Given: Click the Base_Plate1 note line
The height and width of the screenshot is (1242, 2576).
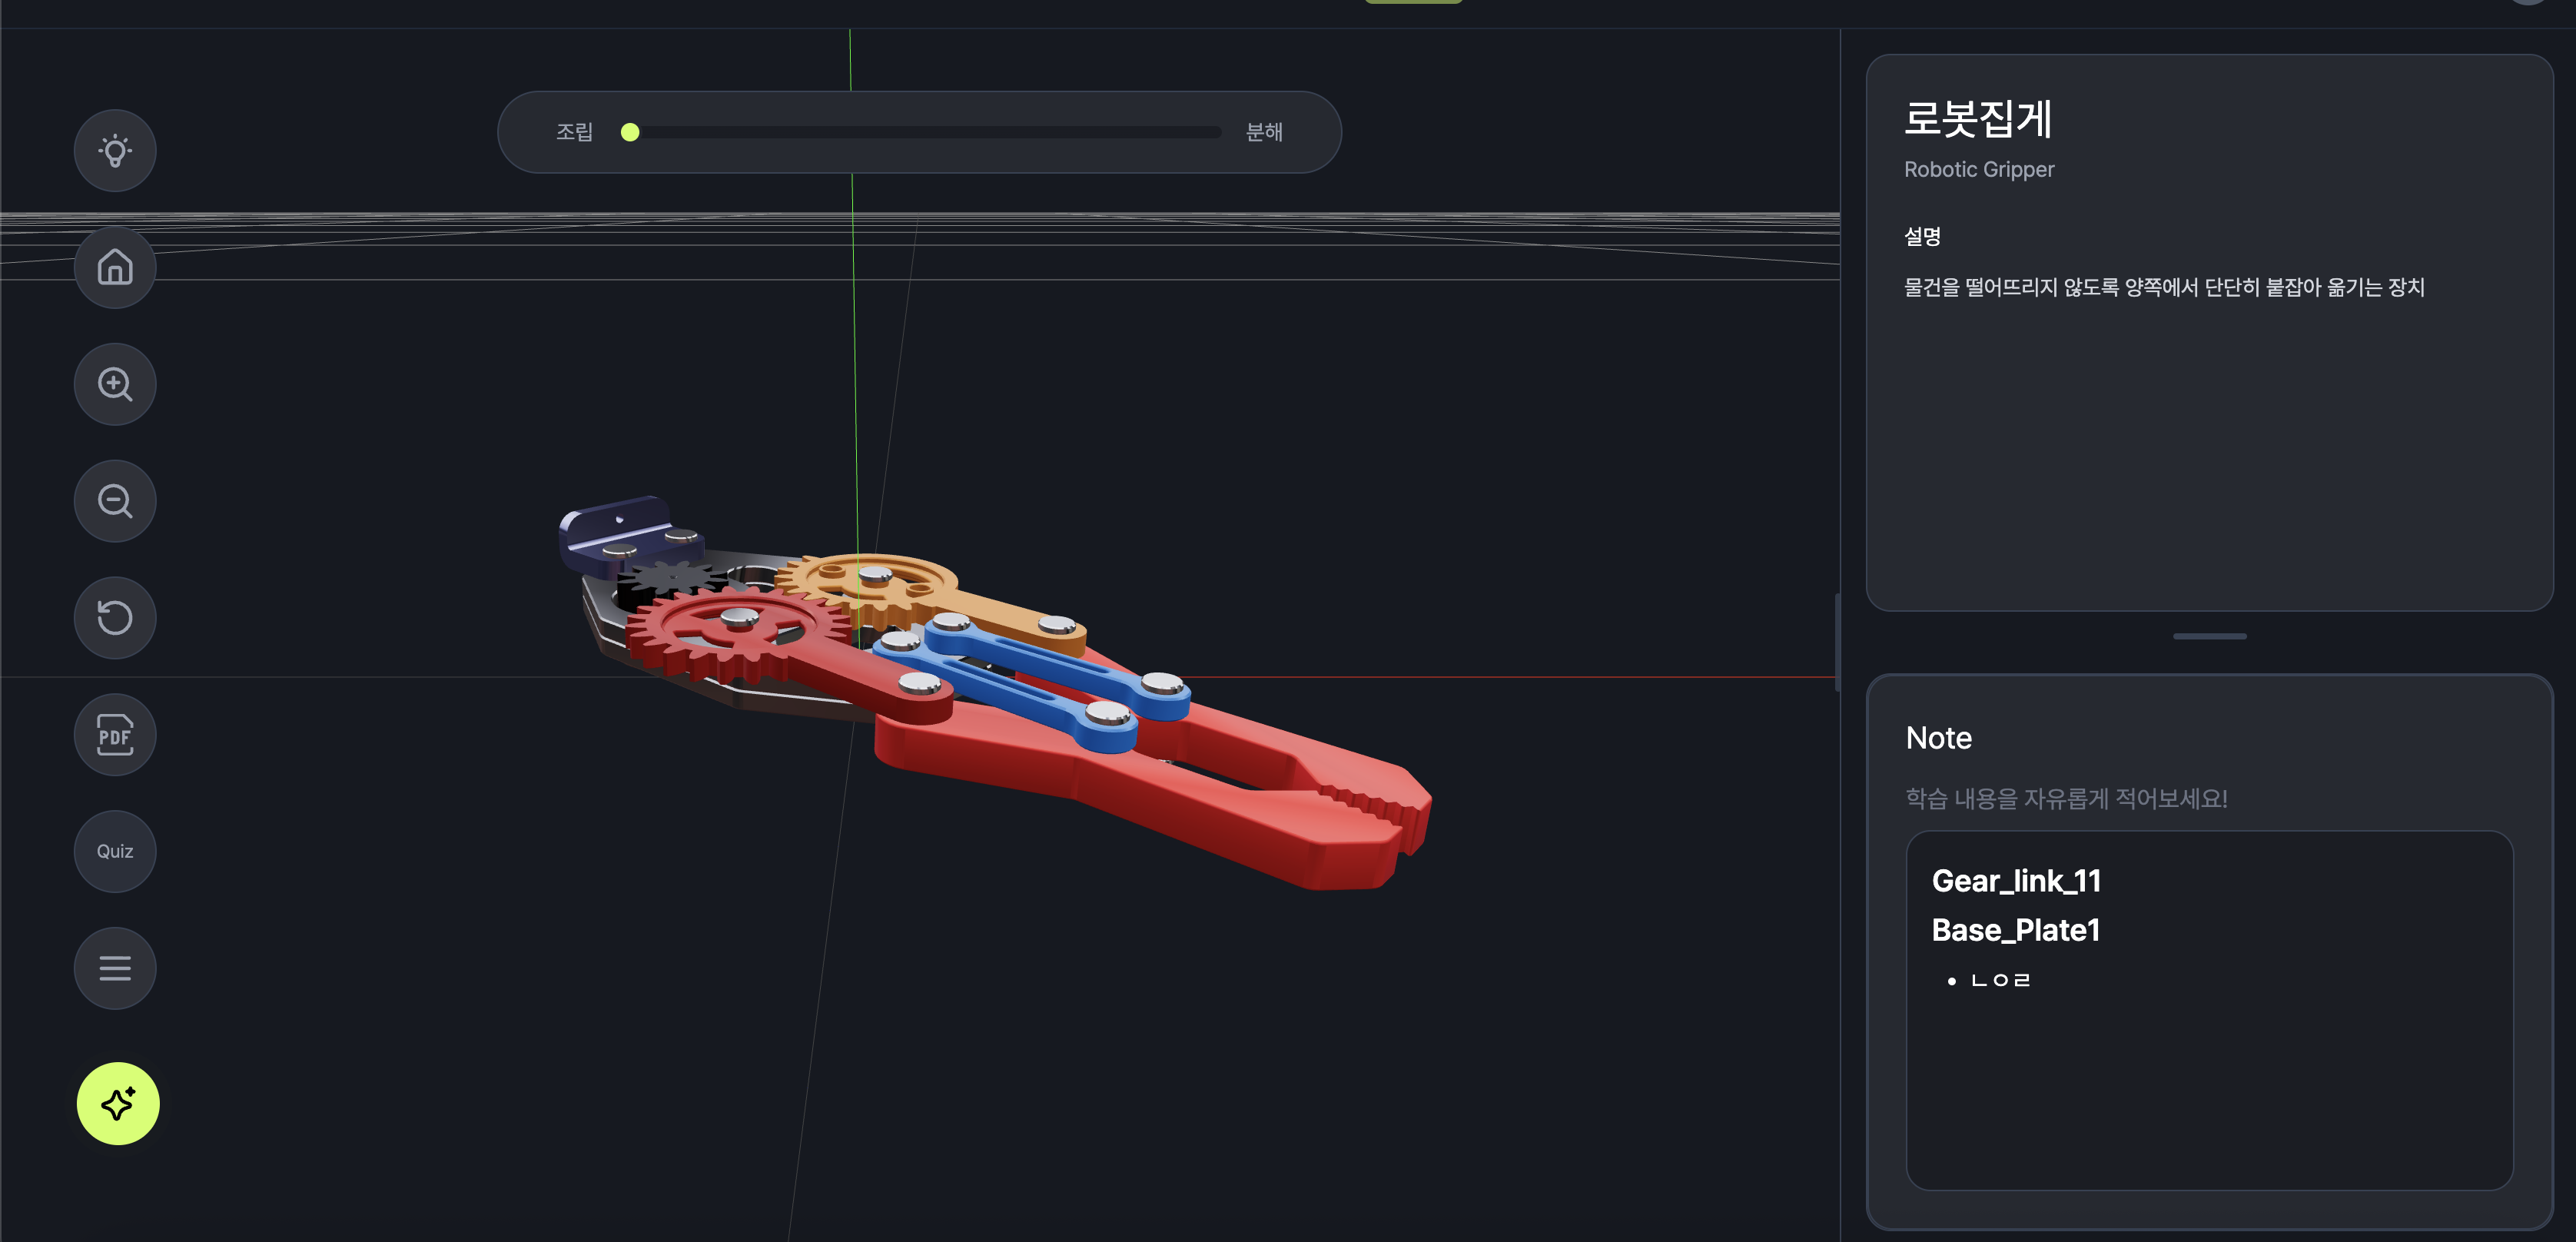Looking at the screenshot, I should click(2015, 930).
